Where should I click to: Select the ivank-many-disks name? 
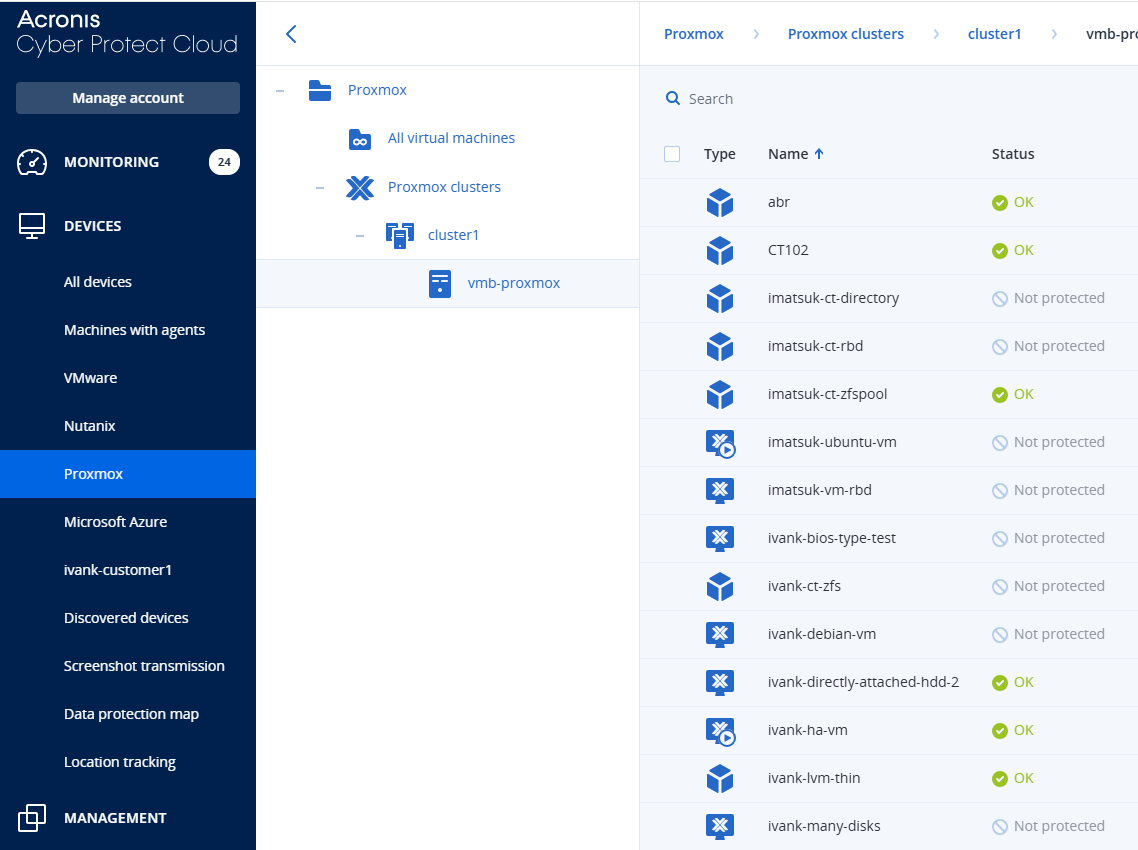[x=824, y=826]
